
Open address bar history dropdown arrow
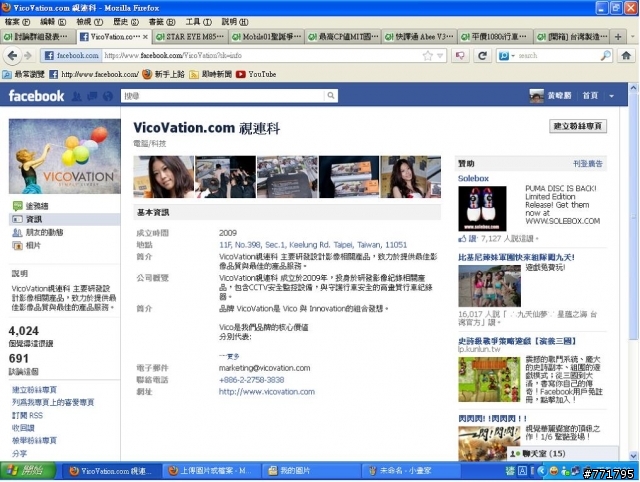440,56
